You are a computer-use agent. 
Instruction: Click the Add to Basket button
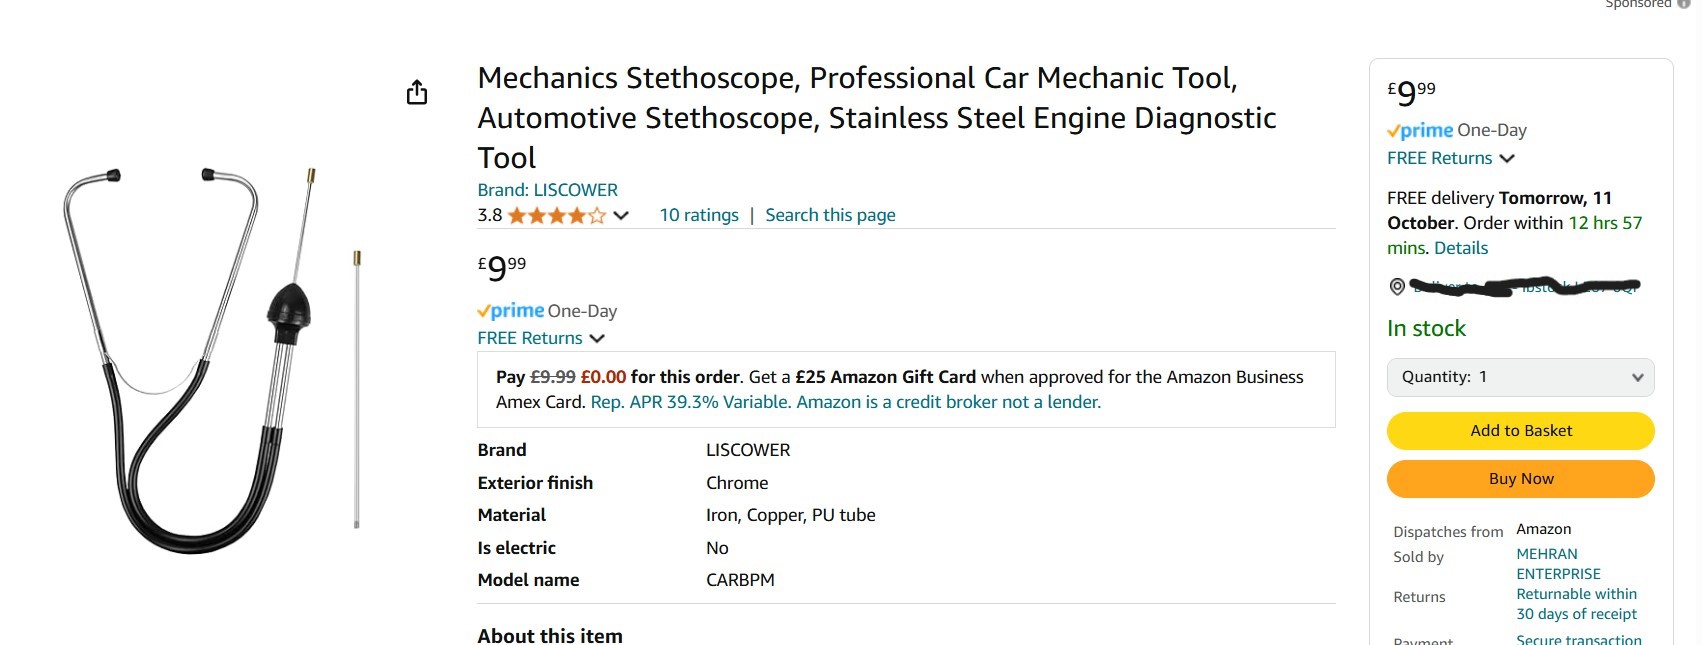pos(1520,431)
